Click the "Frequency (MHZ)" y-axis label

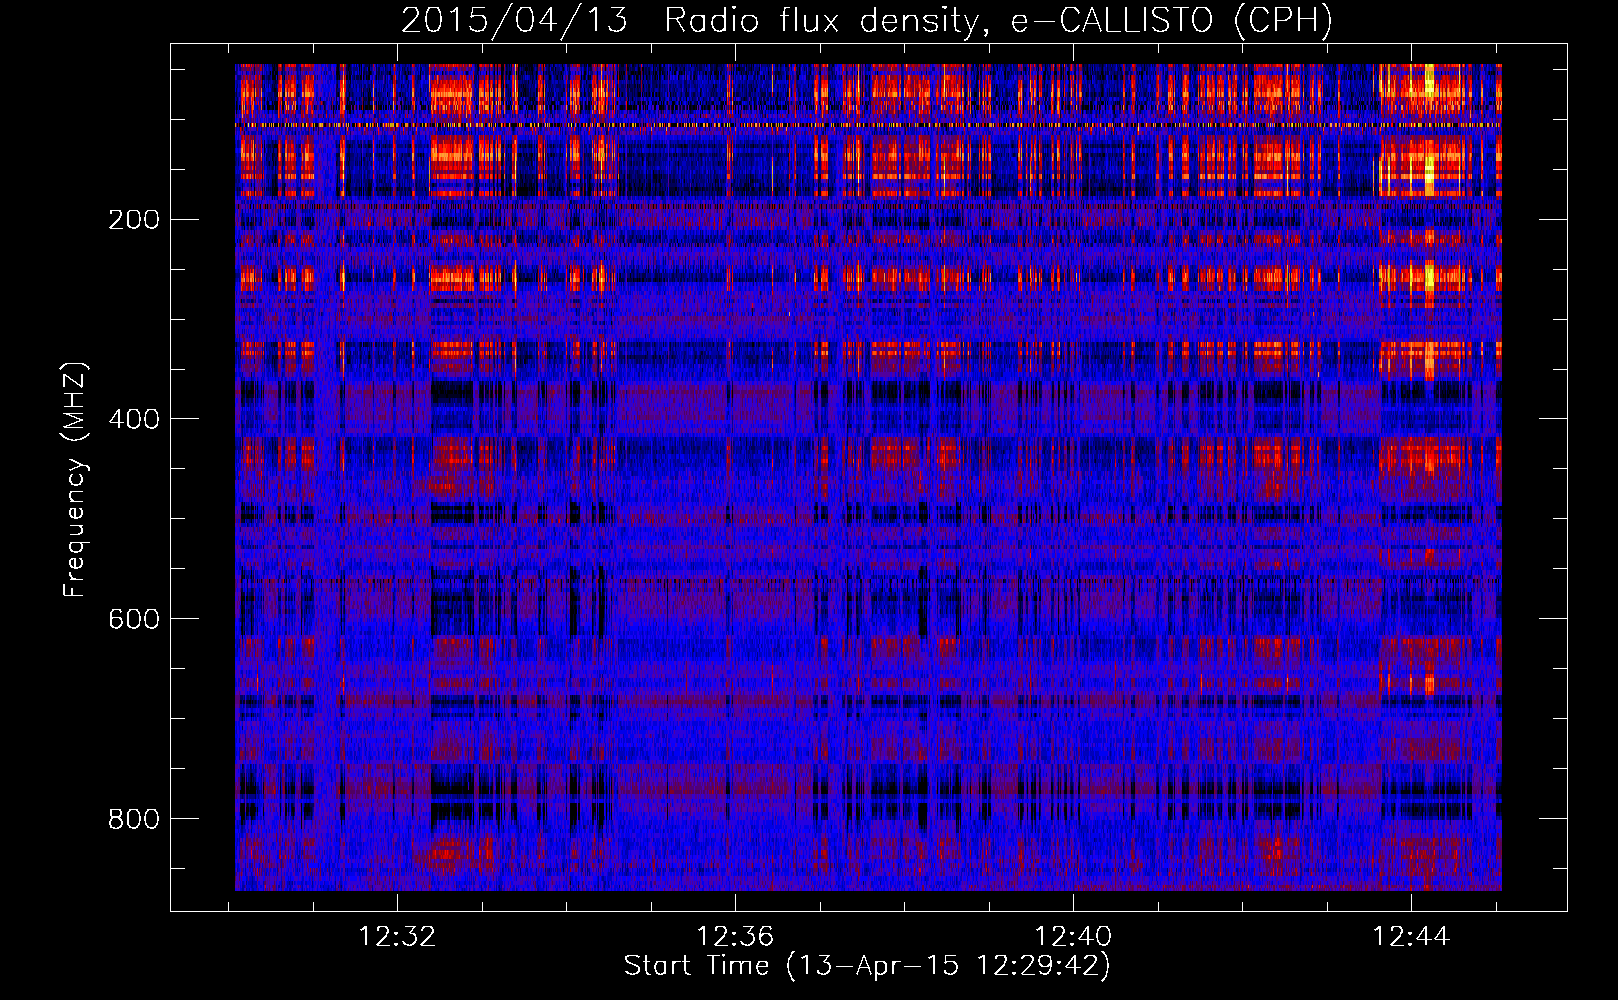[x=75, y=479]
